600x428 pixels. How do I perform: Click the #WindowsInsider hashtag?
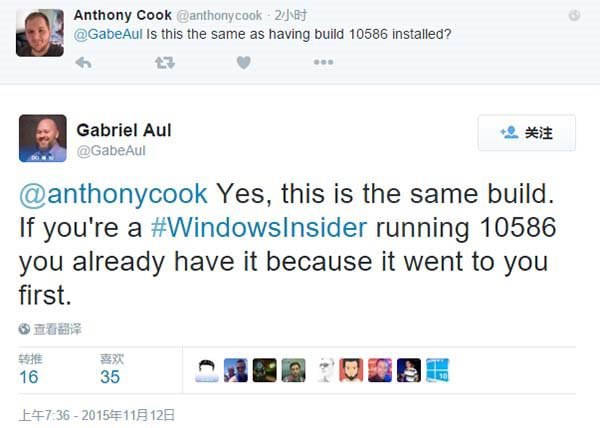259,227
